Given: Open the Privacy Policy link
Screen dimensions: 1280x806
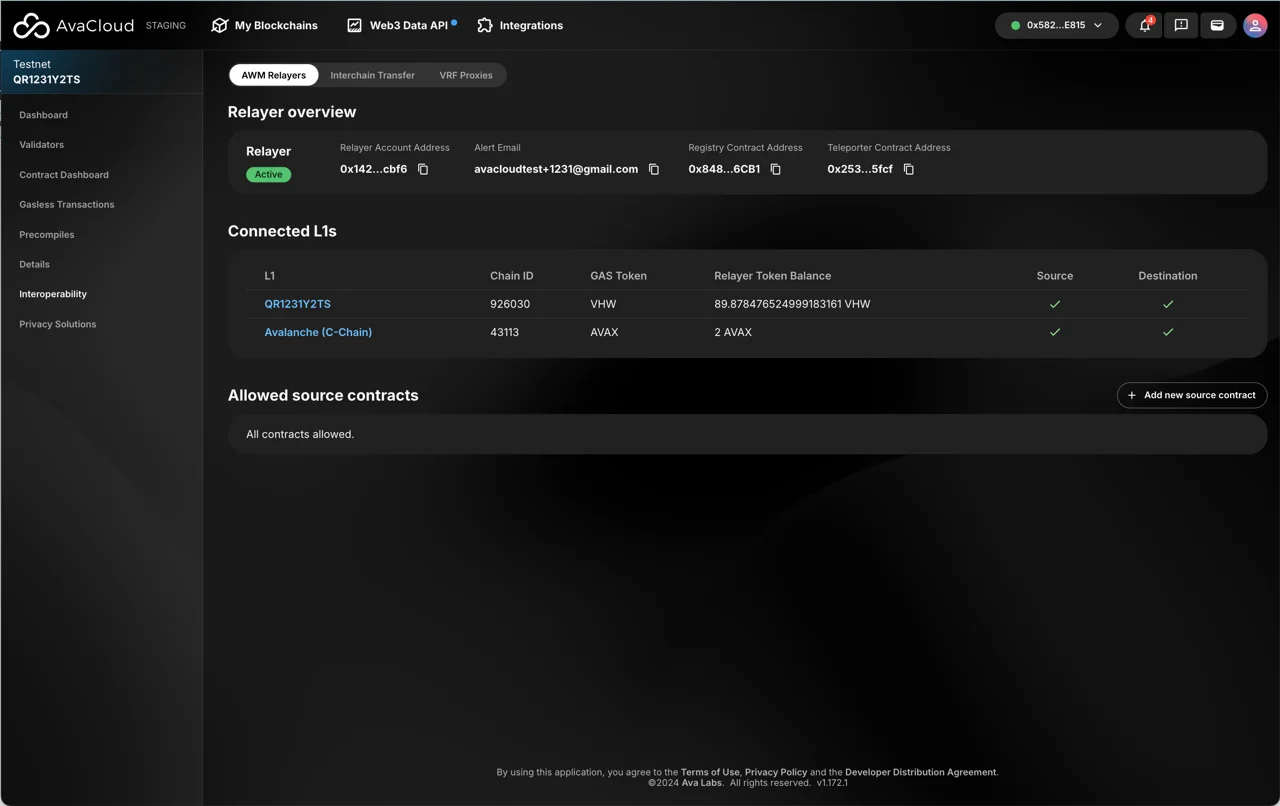Looking at the screenshot, I should click(x=776, y=772).
